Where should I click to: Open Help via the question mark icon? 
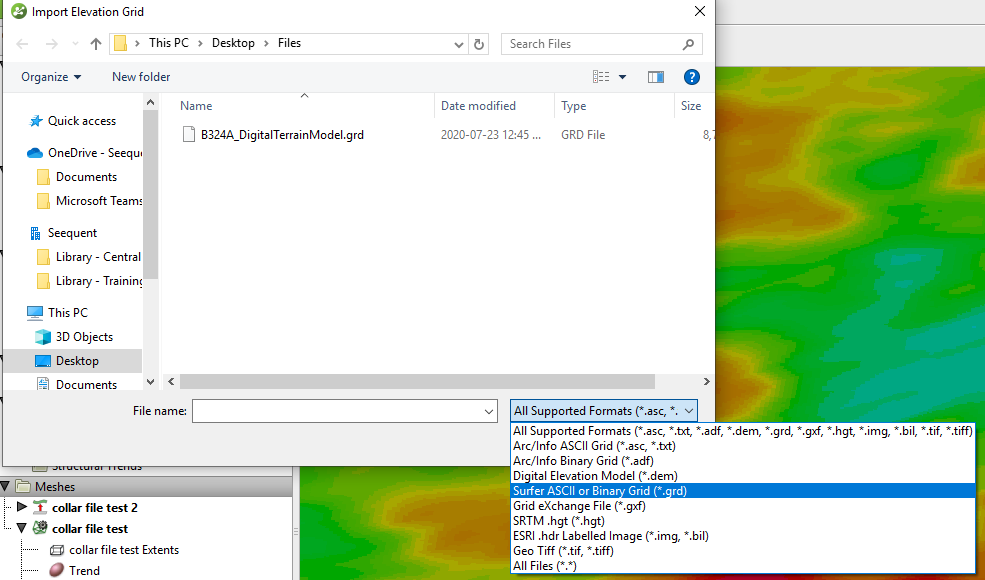pyautogui.click(x=691, y=77)
